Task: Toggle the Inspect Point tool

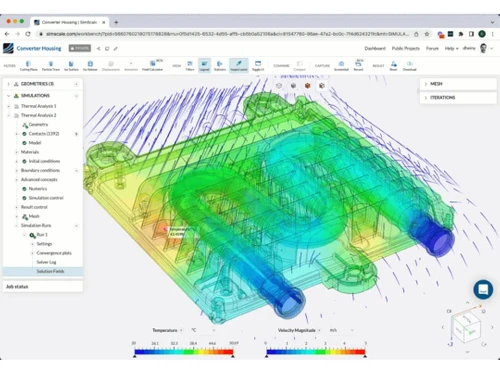Action: click(x=239, y=65)
